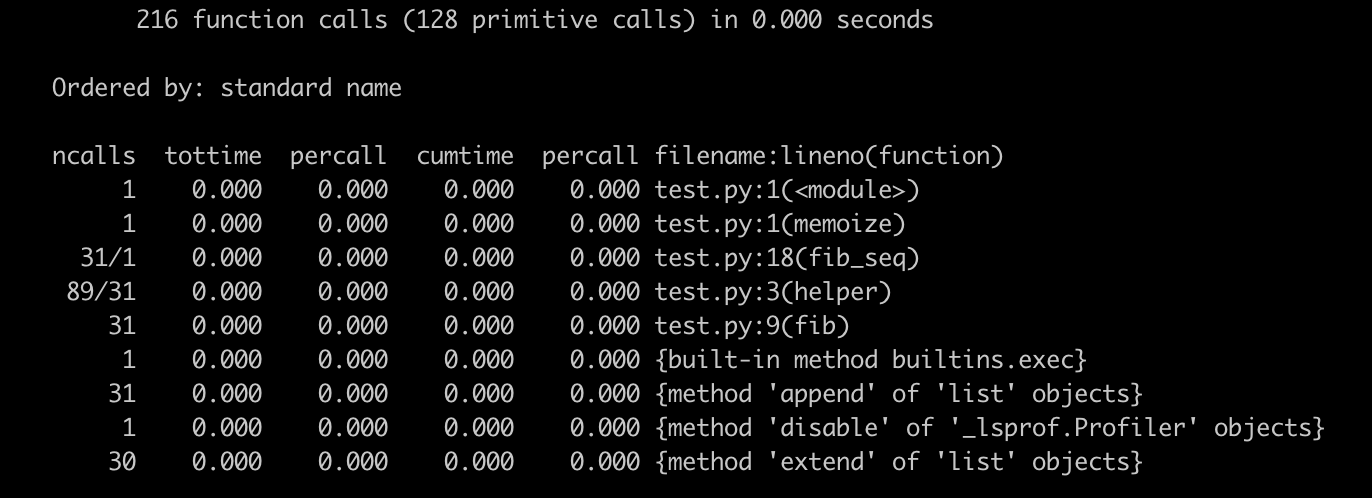Click the ncalls value 30
This screenshot has width=1372, height=498.
pyautogui.click(x=122, y=462)
